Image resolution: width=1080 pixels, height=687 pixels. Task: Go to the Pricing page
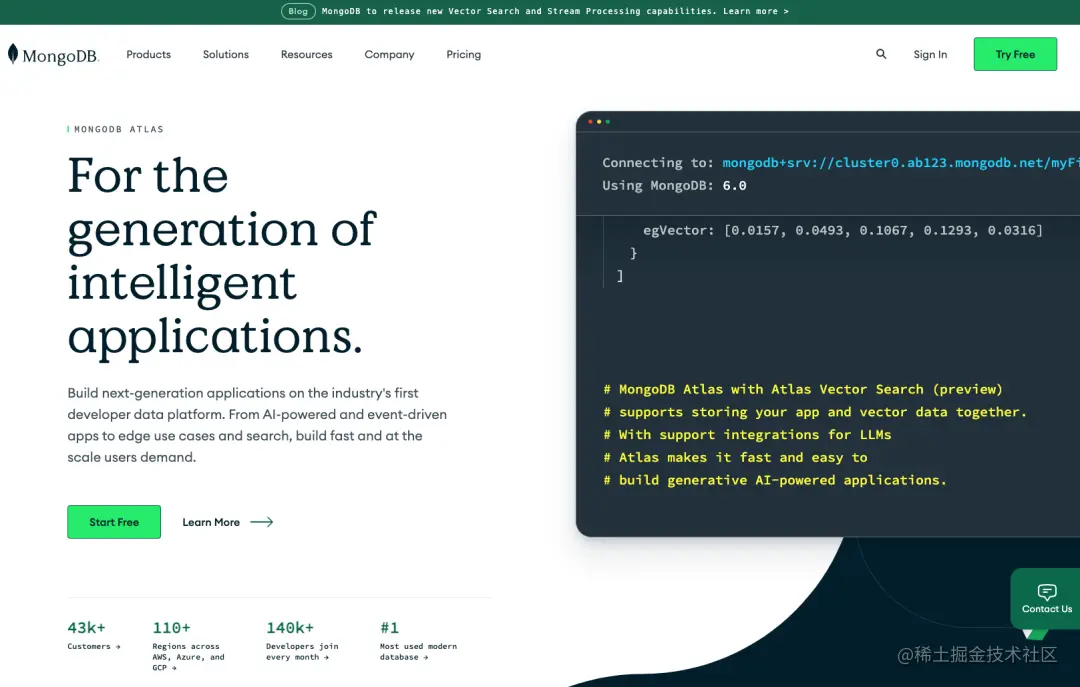tap(464, 54)
